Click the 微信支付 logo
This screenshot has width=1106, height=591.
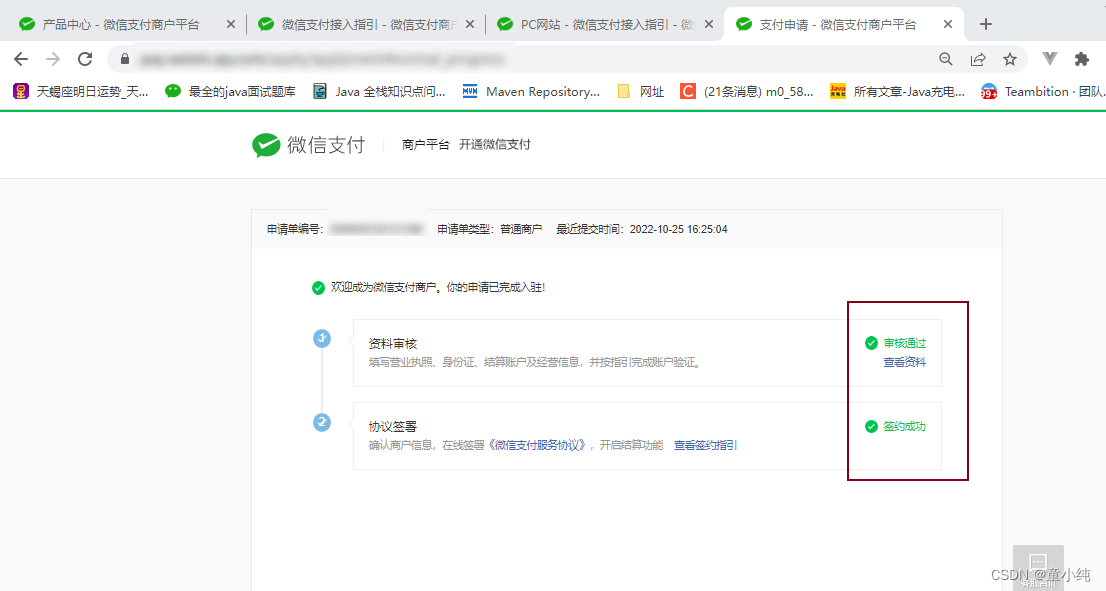coord(308,145)
